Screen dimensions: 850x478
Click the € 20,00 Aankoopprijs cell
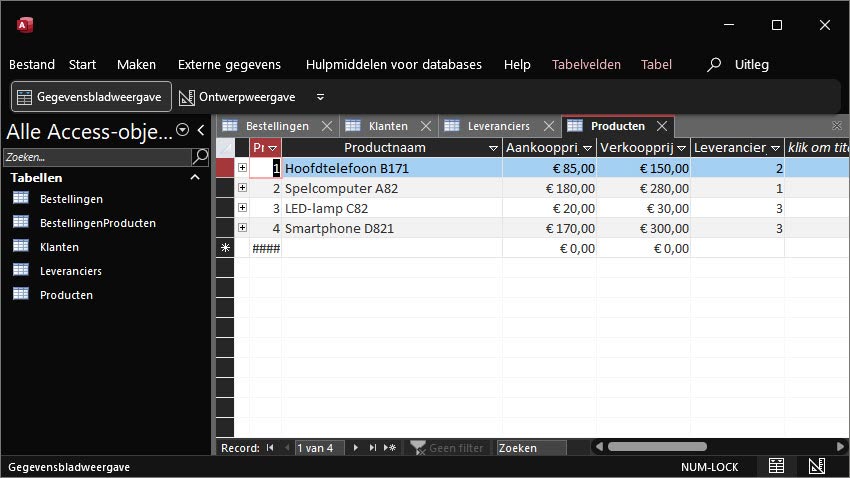point(549,208)
